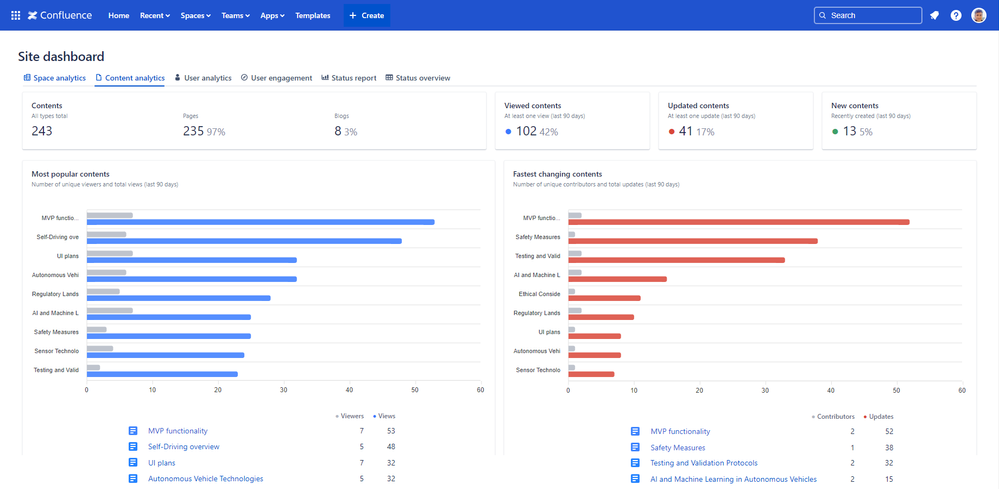The image size is (999, 489).
Task: Switch to the User analytics tab
Action: 202,78
